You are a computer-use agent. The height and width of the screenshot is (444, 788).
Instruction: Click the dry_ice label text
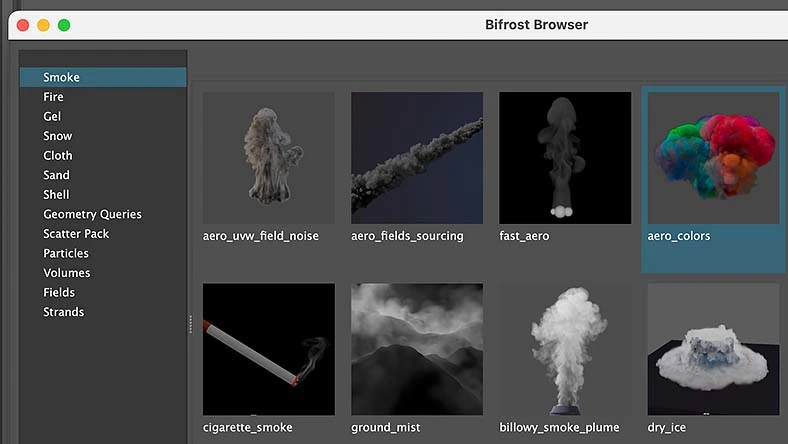click(666, 428)
